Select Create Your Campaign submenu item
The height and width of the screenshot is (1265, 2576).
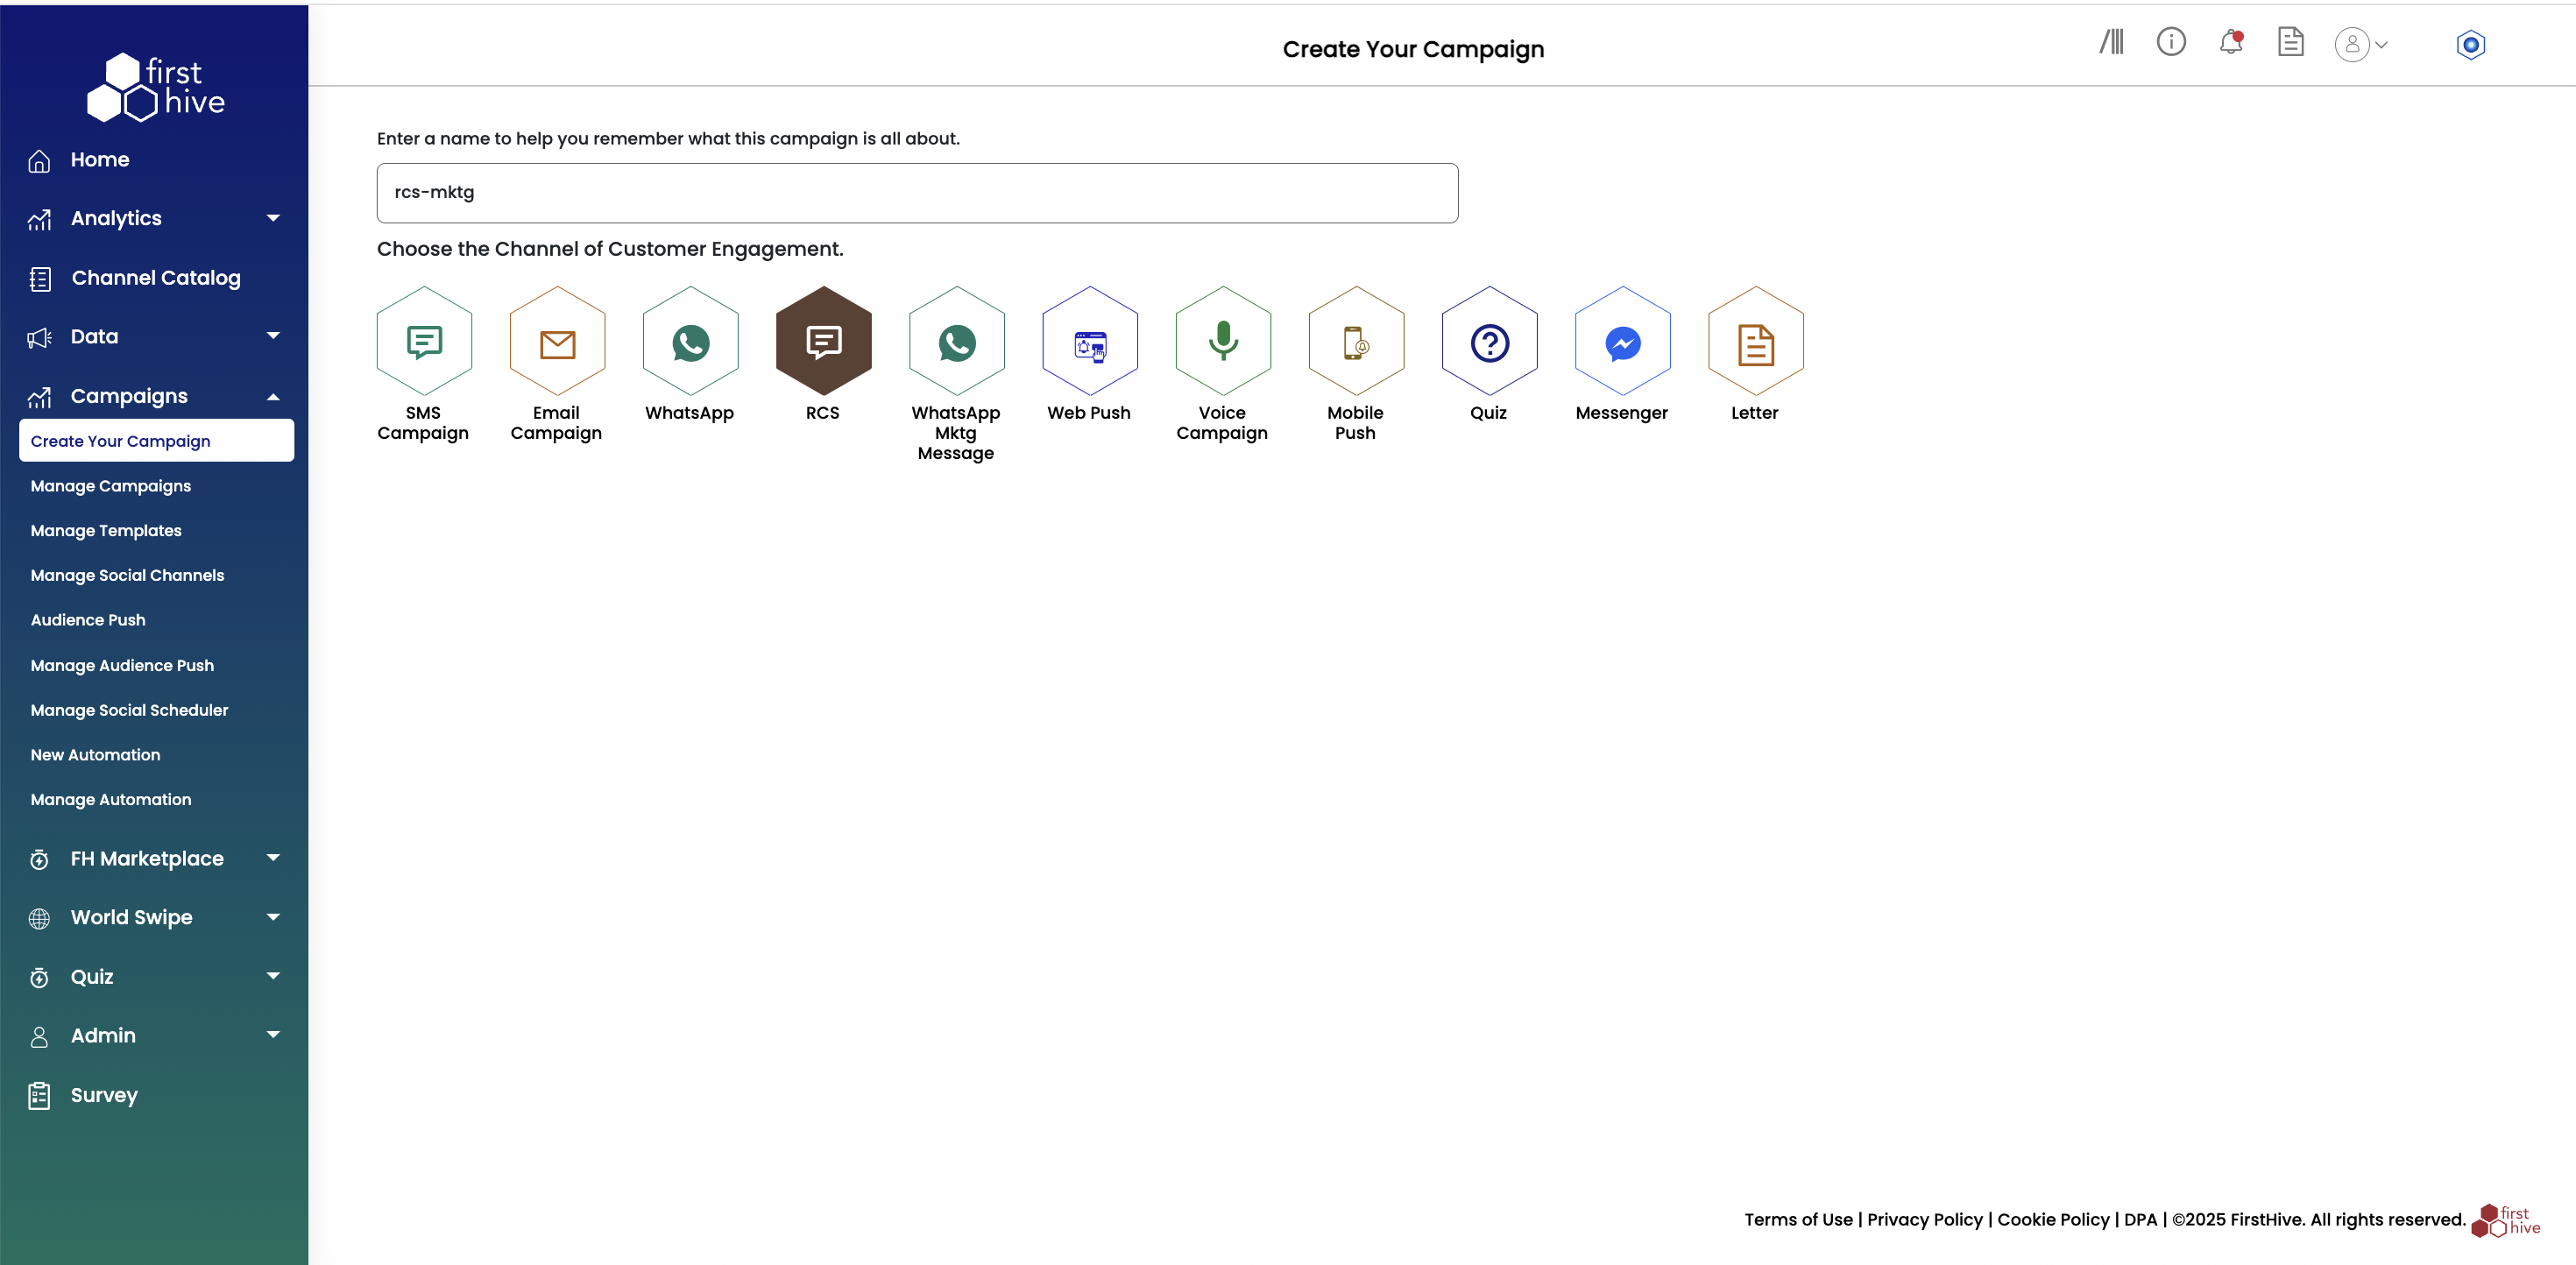pyautogui.click(x=156, y=441)
